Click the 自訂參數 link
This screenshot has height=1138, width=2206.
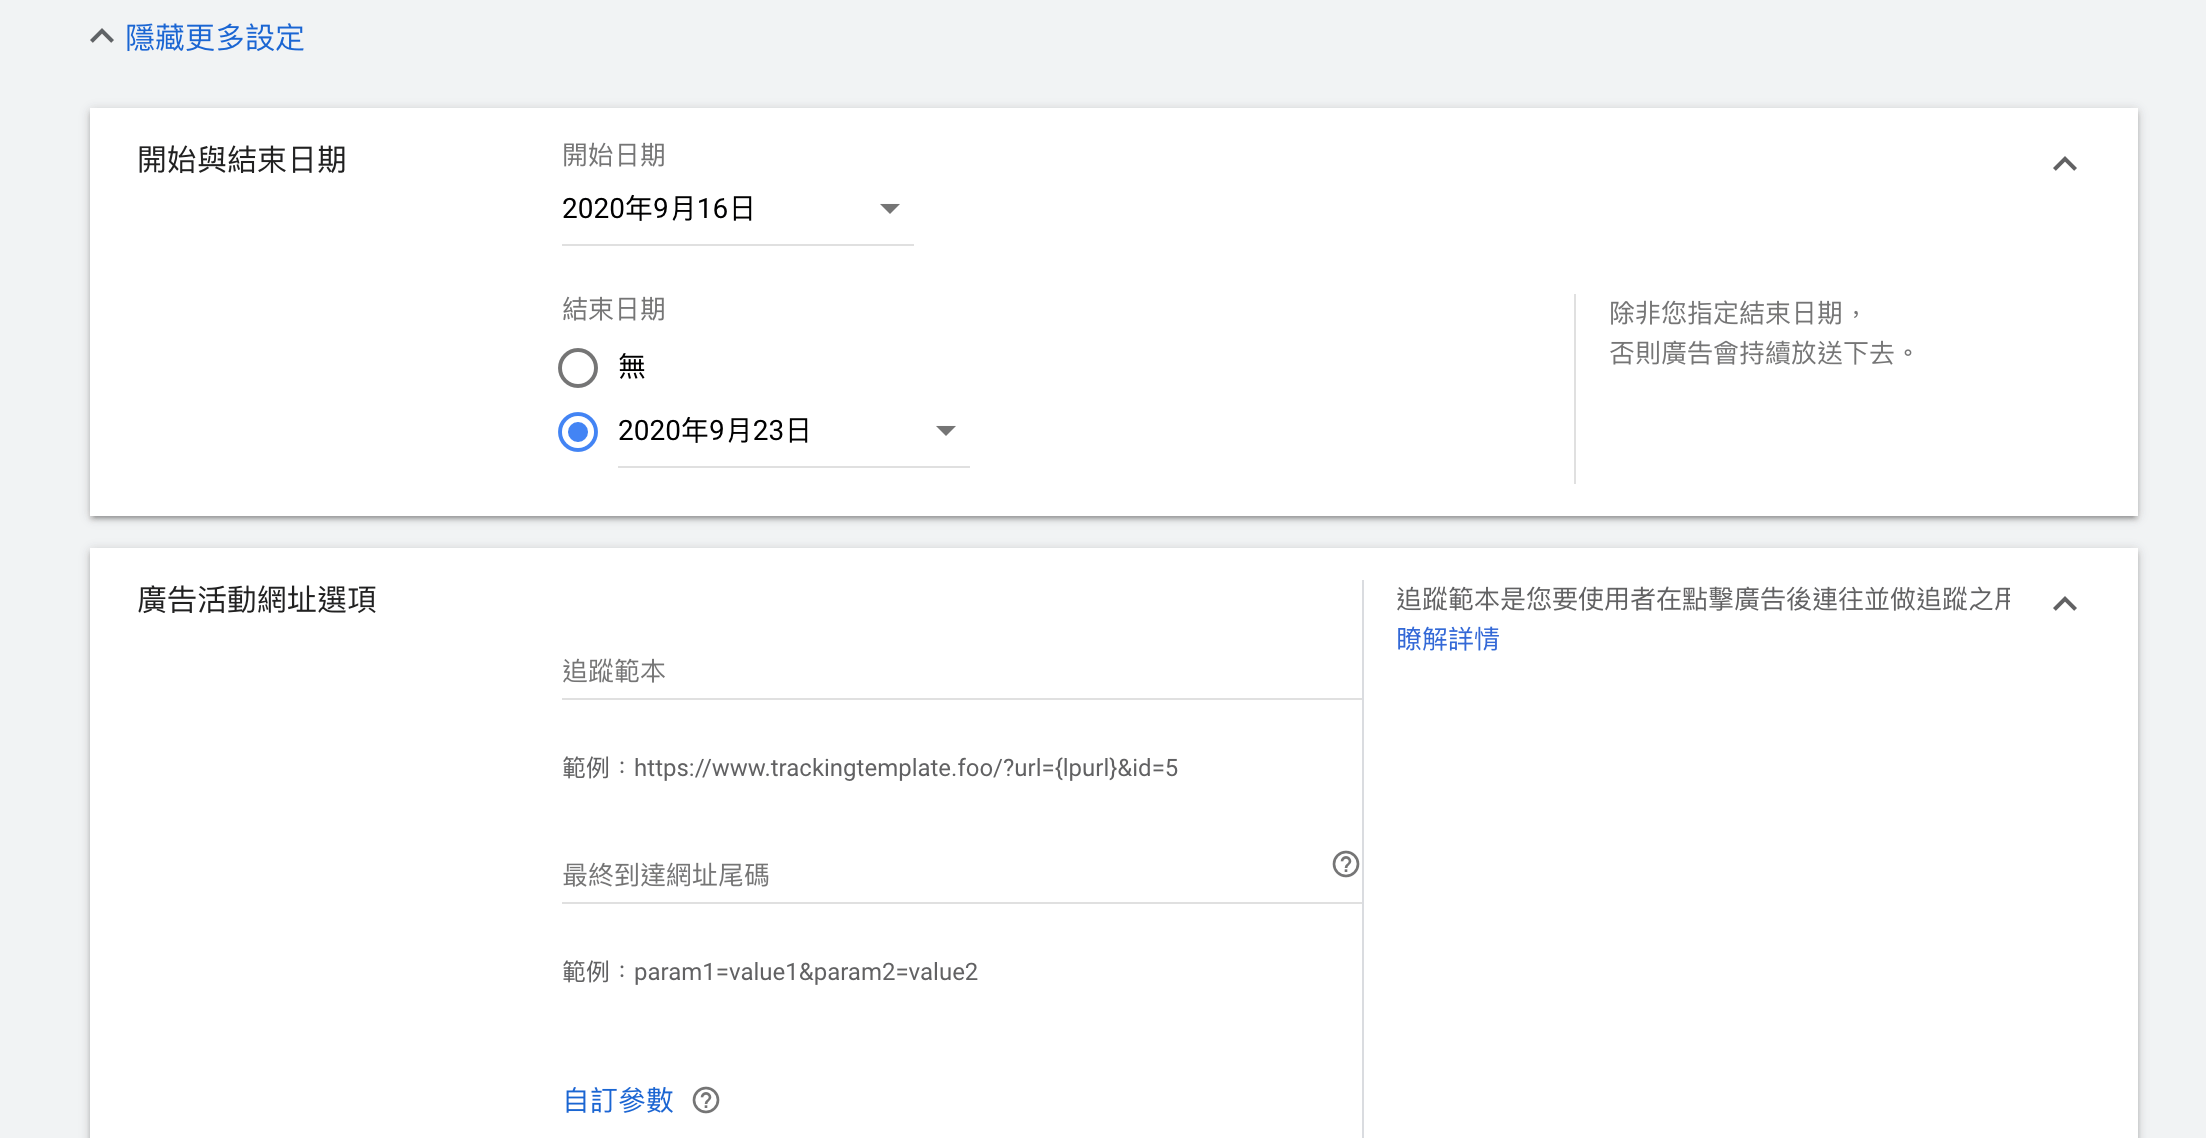(618, 1100)
